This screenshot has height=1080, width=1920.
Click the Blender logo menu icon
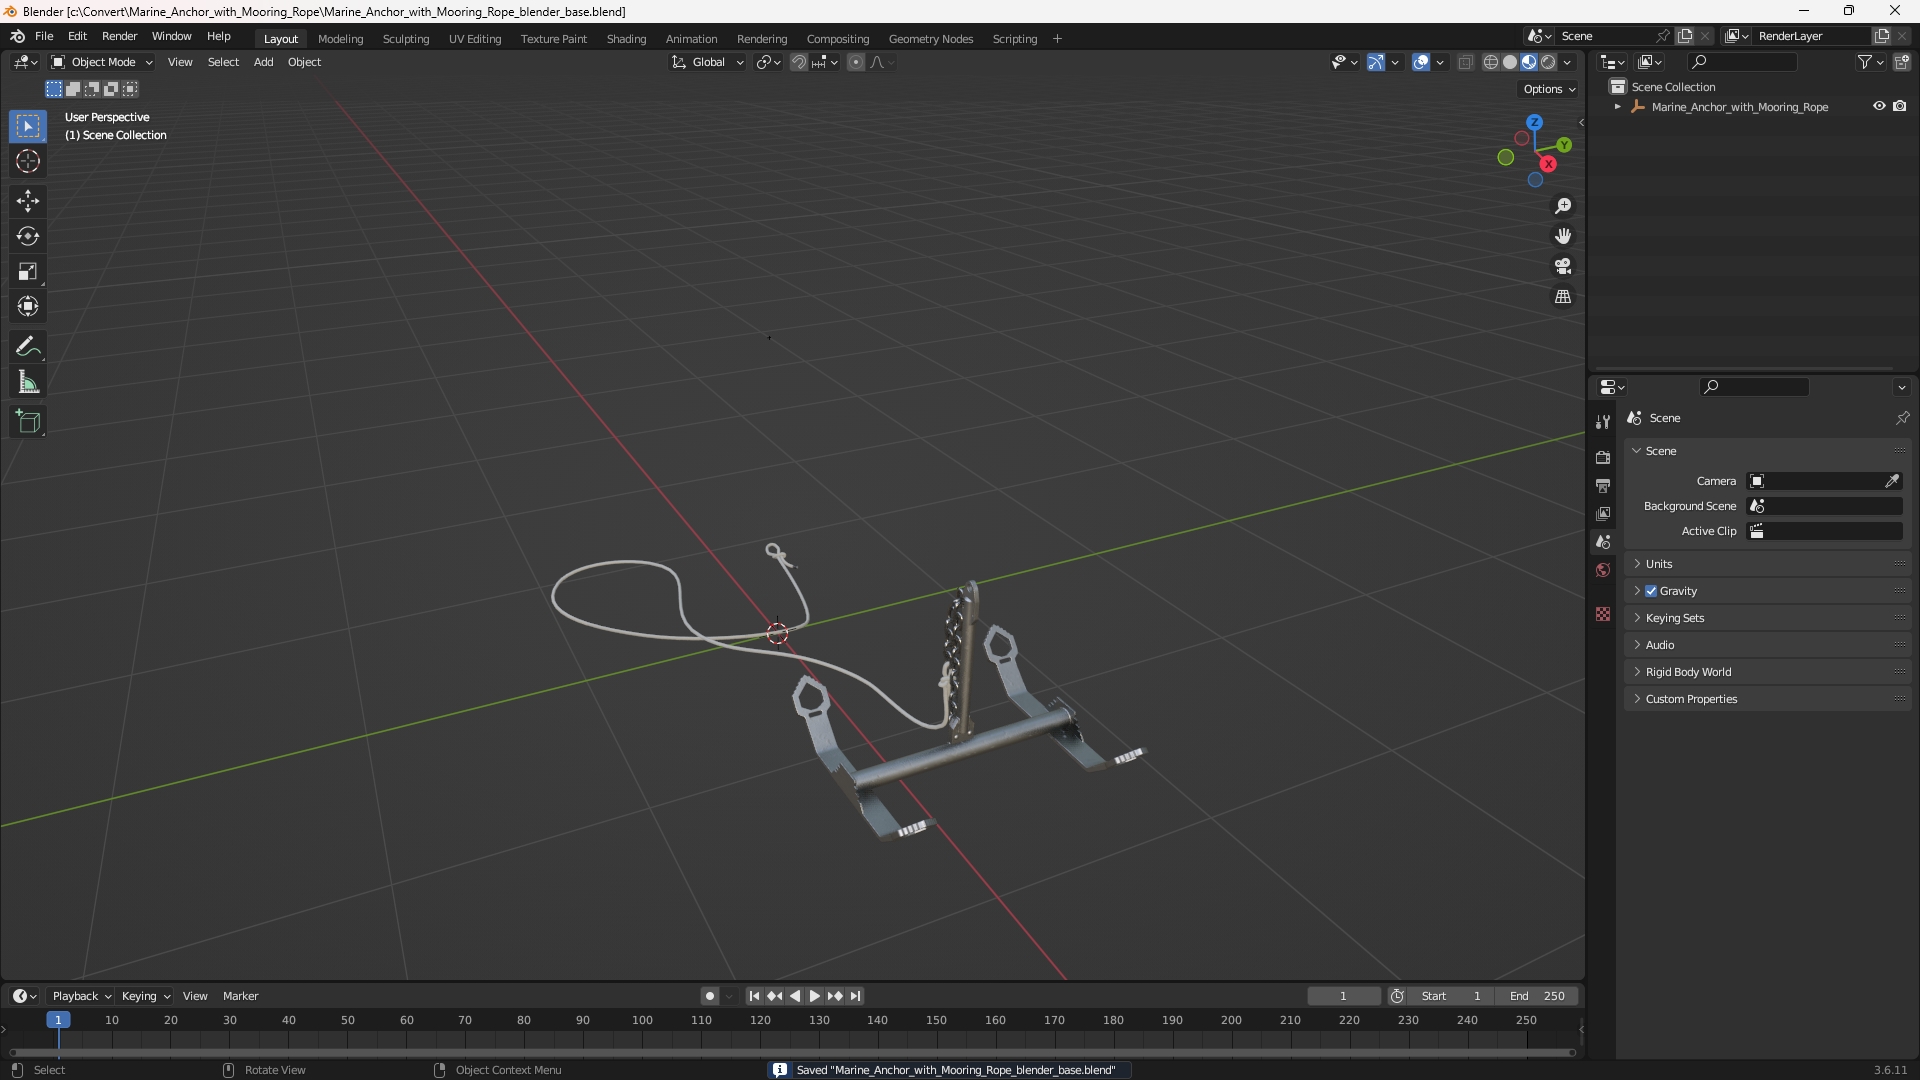click(17, 36)
